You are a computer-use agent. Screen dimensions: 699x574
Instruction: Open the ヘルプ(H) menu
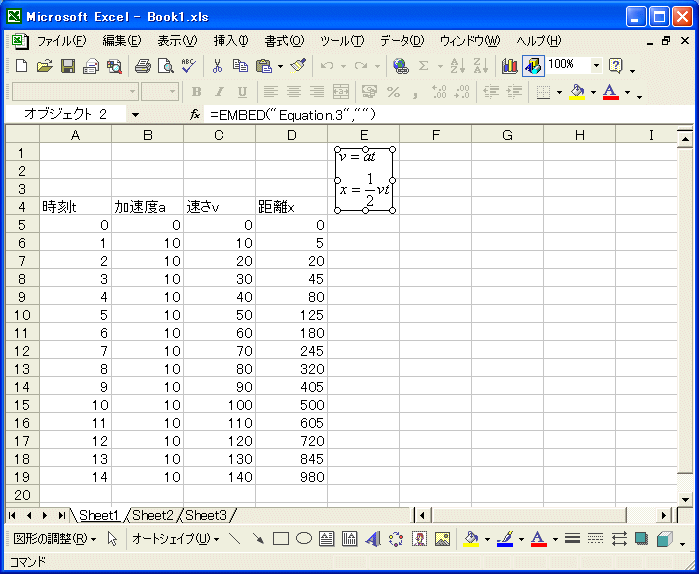539,41
